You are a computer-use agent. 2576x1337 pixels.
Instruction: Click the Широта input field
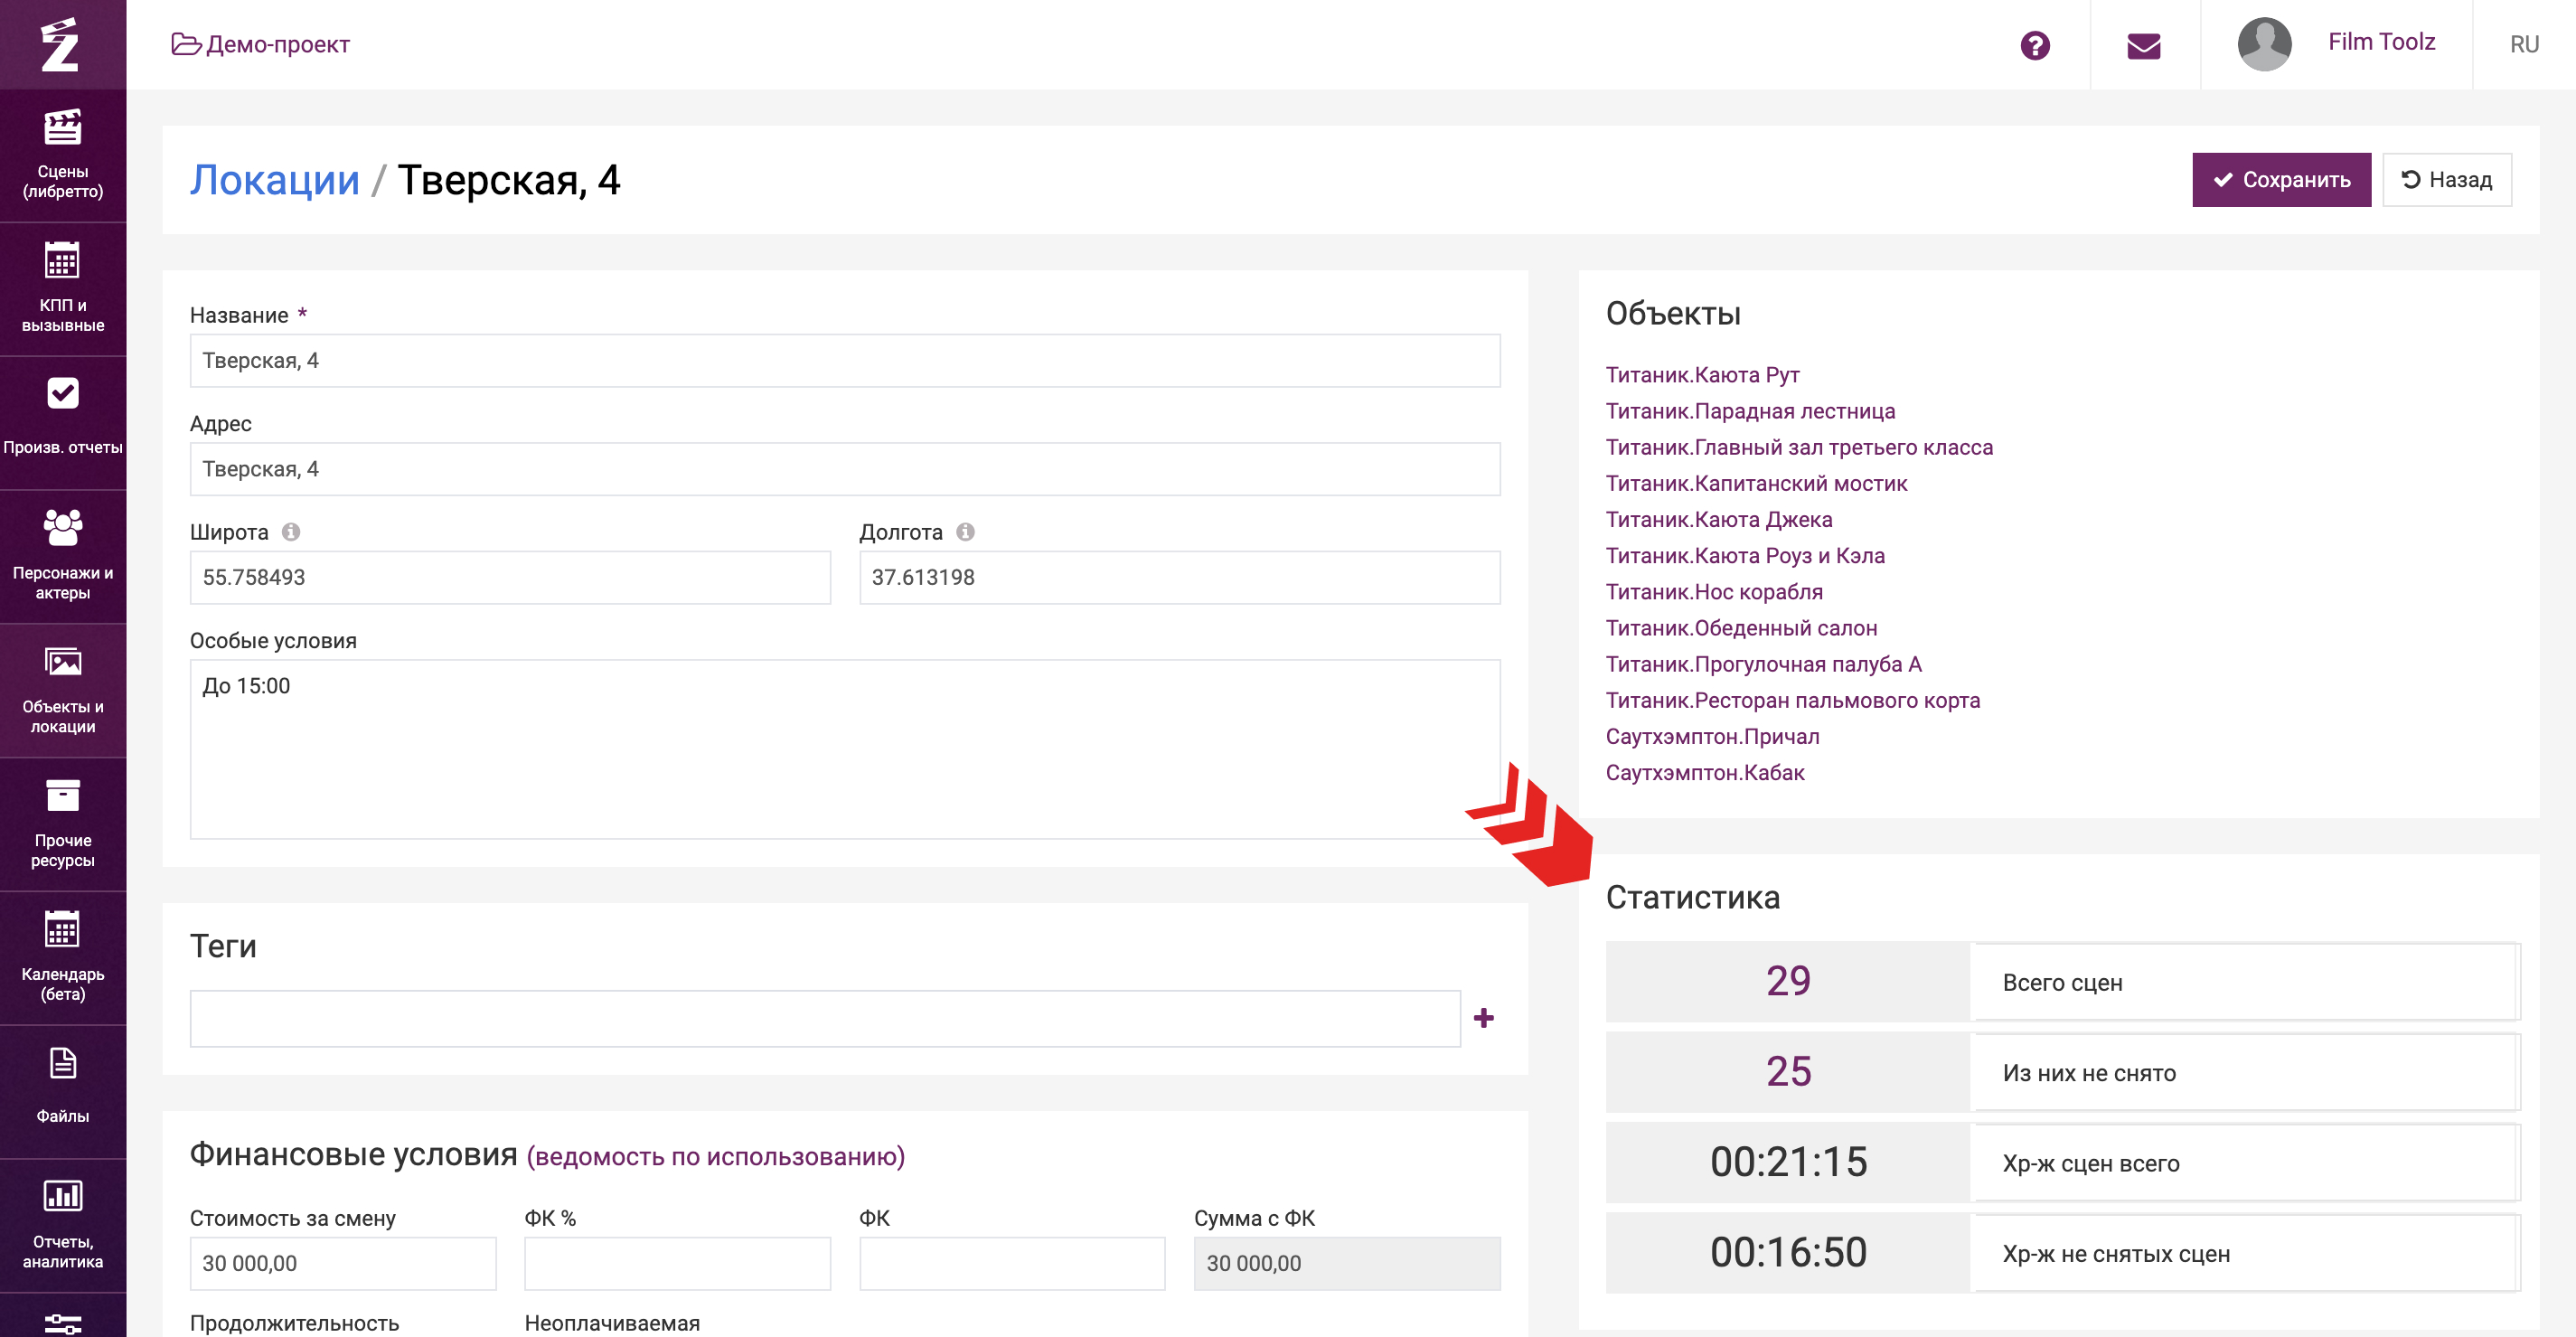(510, 577)
